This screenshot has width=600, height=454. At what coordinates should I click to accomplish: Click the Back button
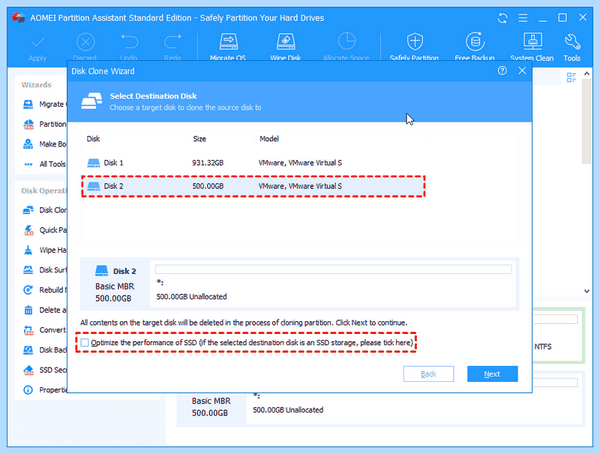[428, 374]
